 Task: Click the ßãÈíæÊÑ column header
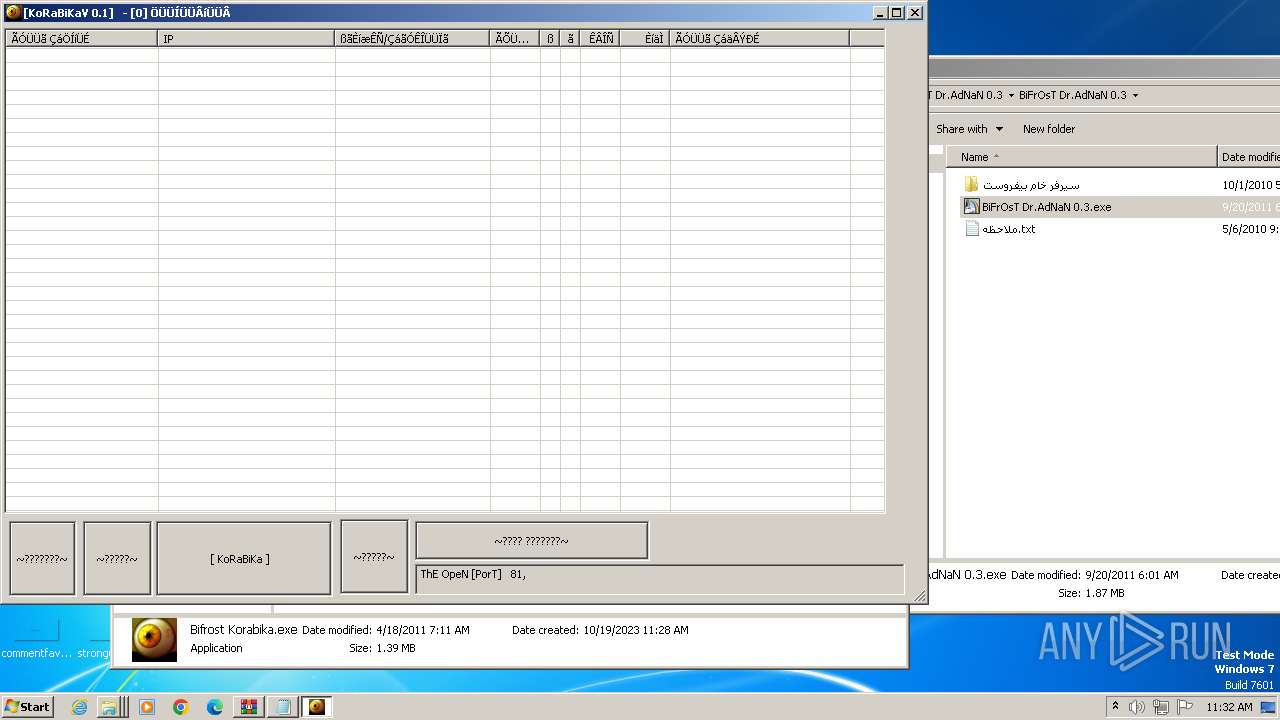[x=412, y=39]
